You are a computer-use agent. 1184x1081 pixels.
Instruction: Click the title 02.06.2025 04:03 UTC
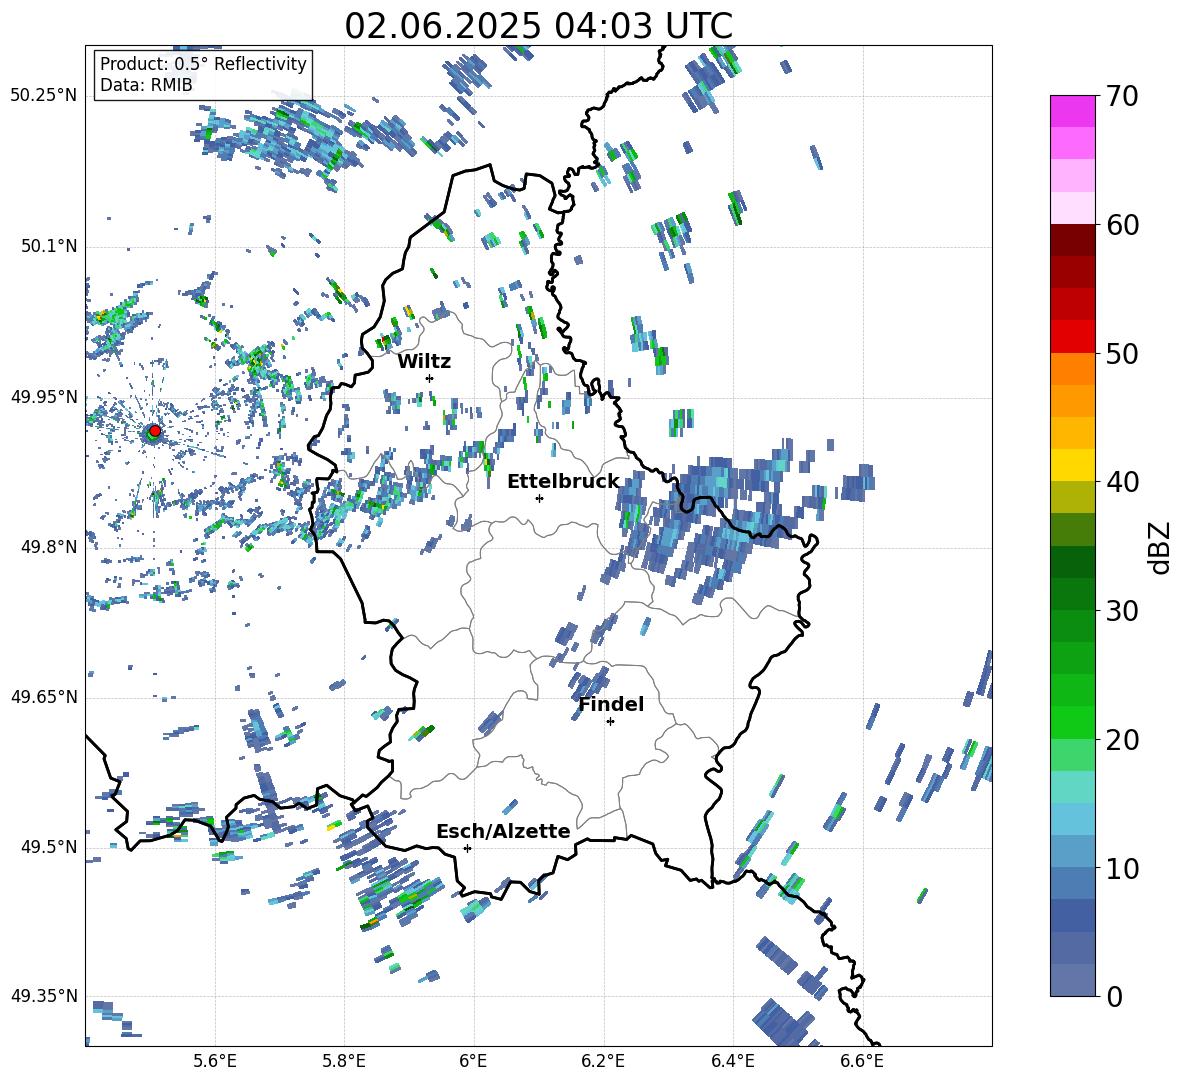(x=538, y=26)
